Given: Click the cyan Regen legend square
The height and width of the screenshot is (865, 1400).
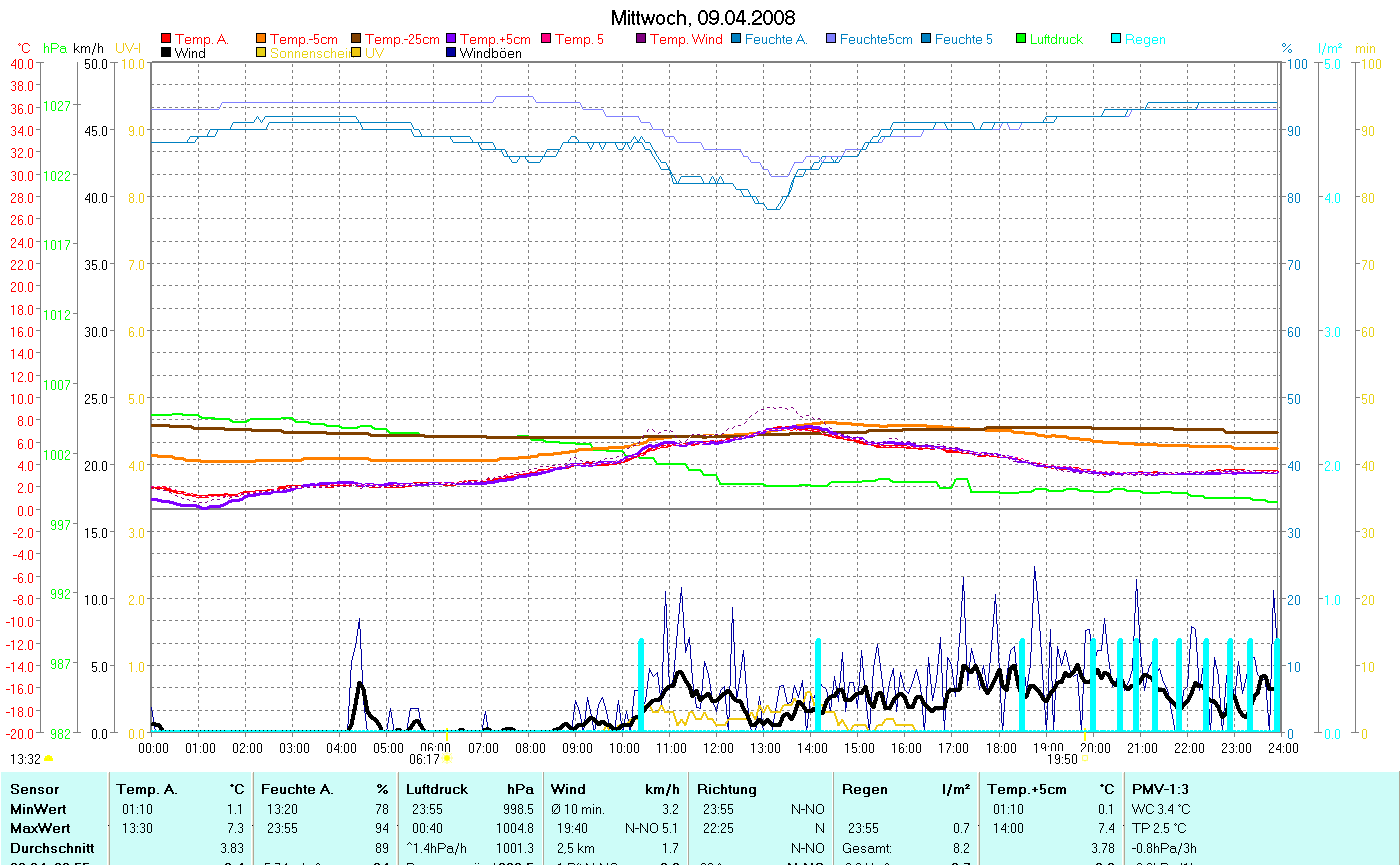Looking at the screenshot, I should point(1117,40).
